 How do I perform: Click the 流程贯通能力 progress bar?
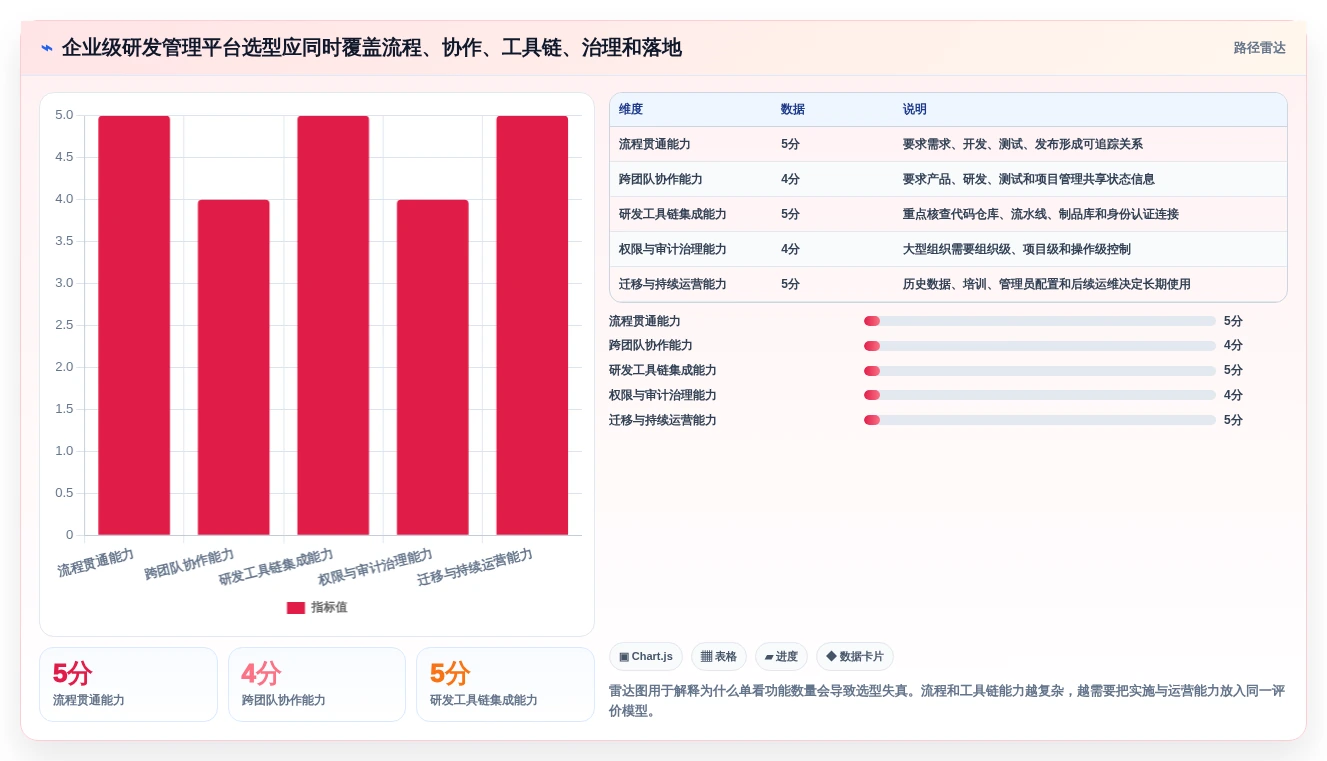pyautogui.click(x=1040, y=321)
